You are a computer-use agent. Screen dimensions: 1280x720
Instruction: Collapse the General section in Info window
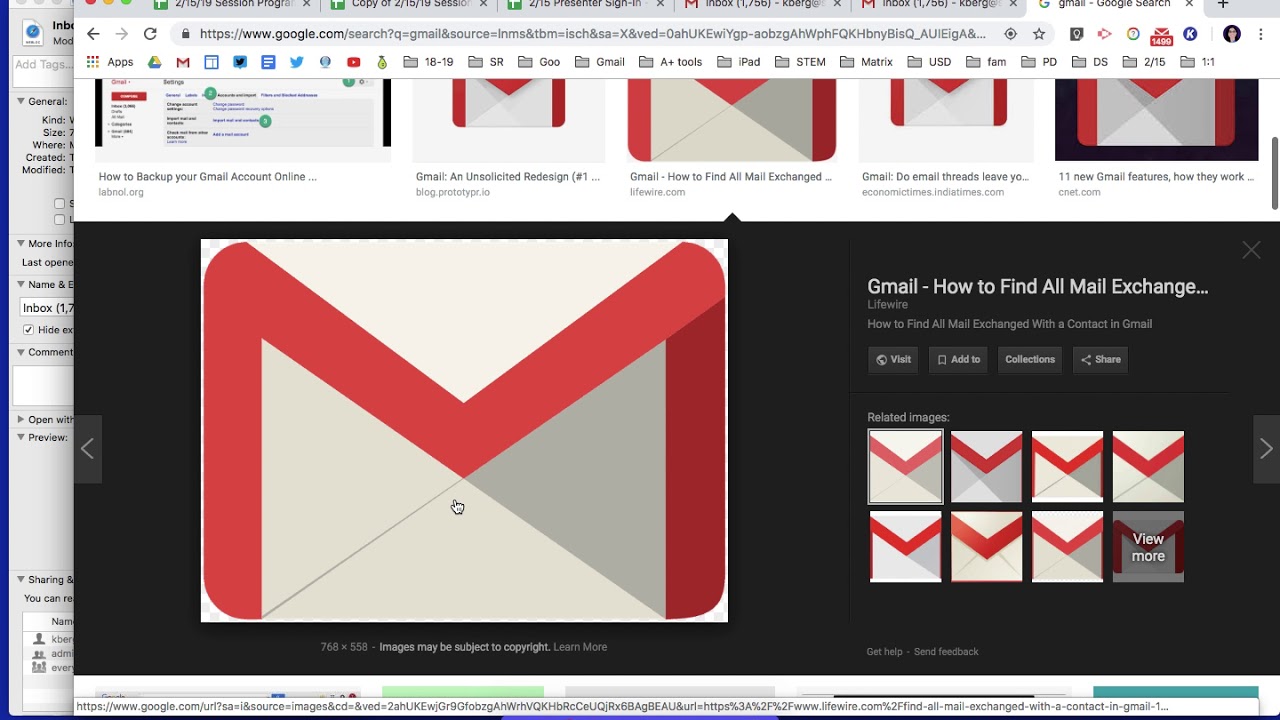click(x=20, y=101)
